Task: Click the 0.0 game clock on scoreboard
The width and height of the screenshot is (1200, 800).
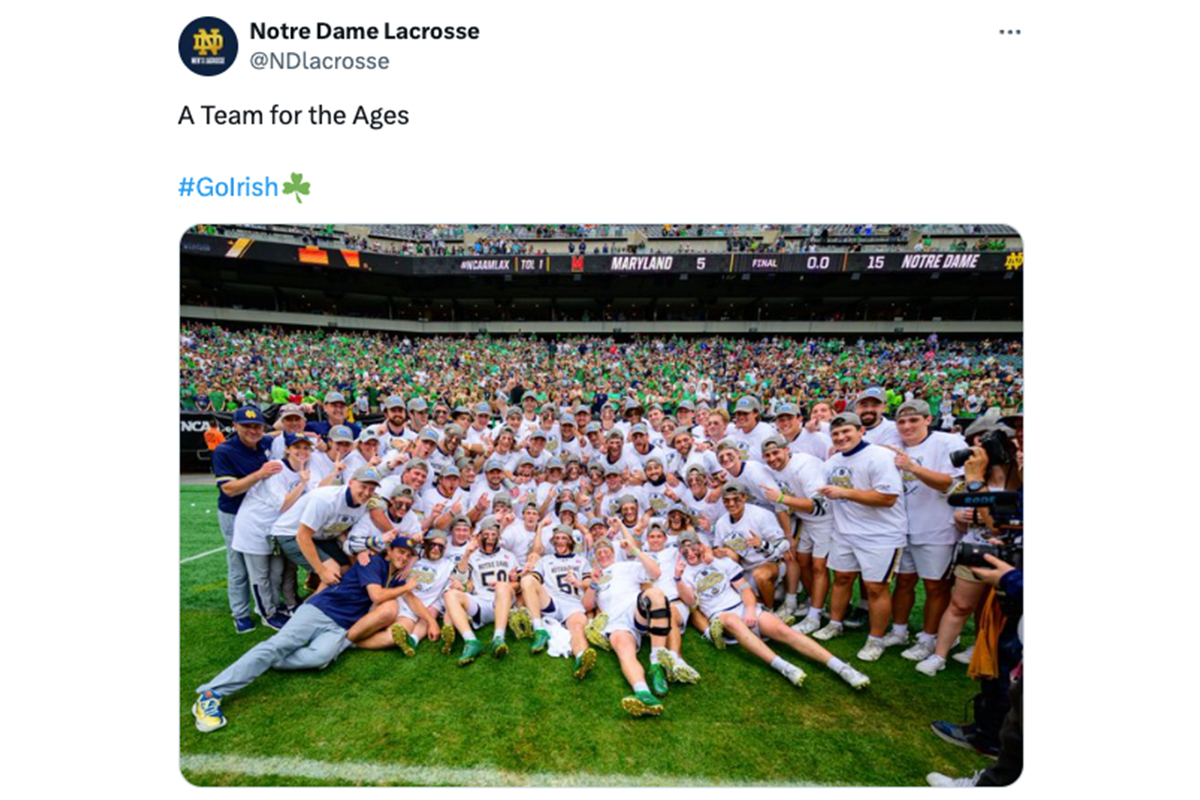Action: click(x=818, y=262)
